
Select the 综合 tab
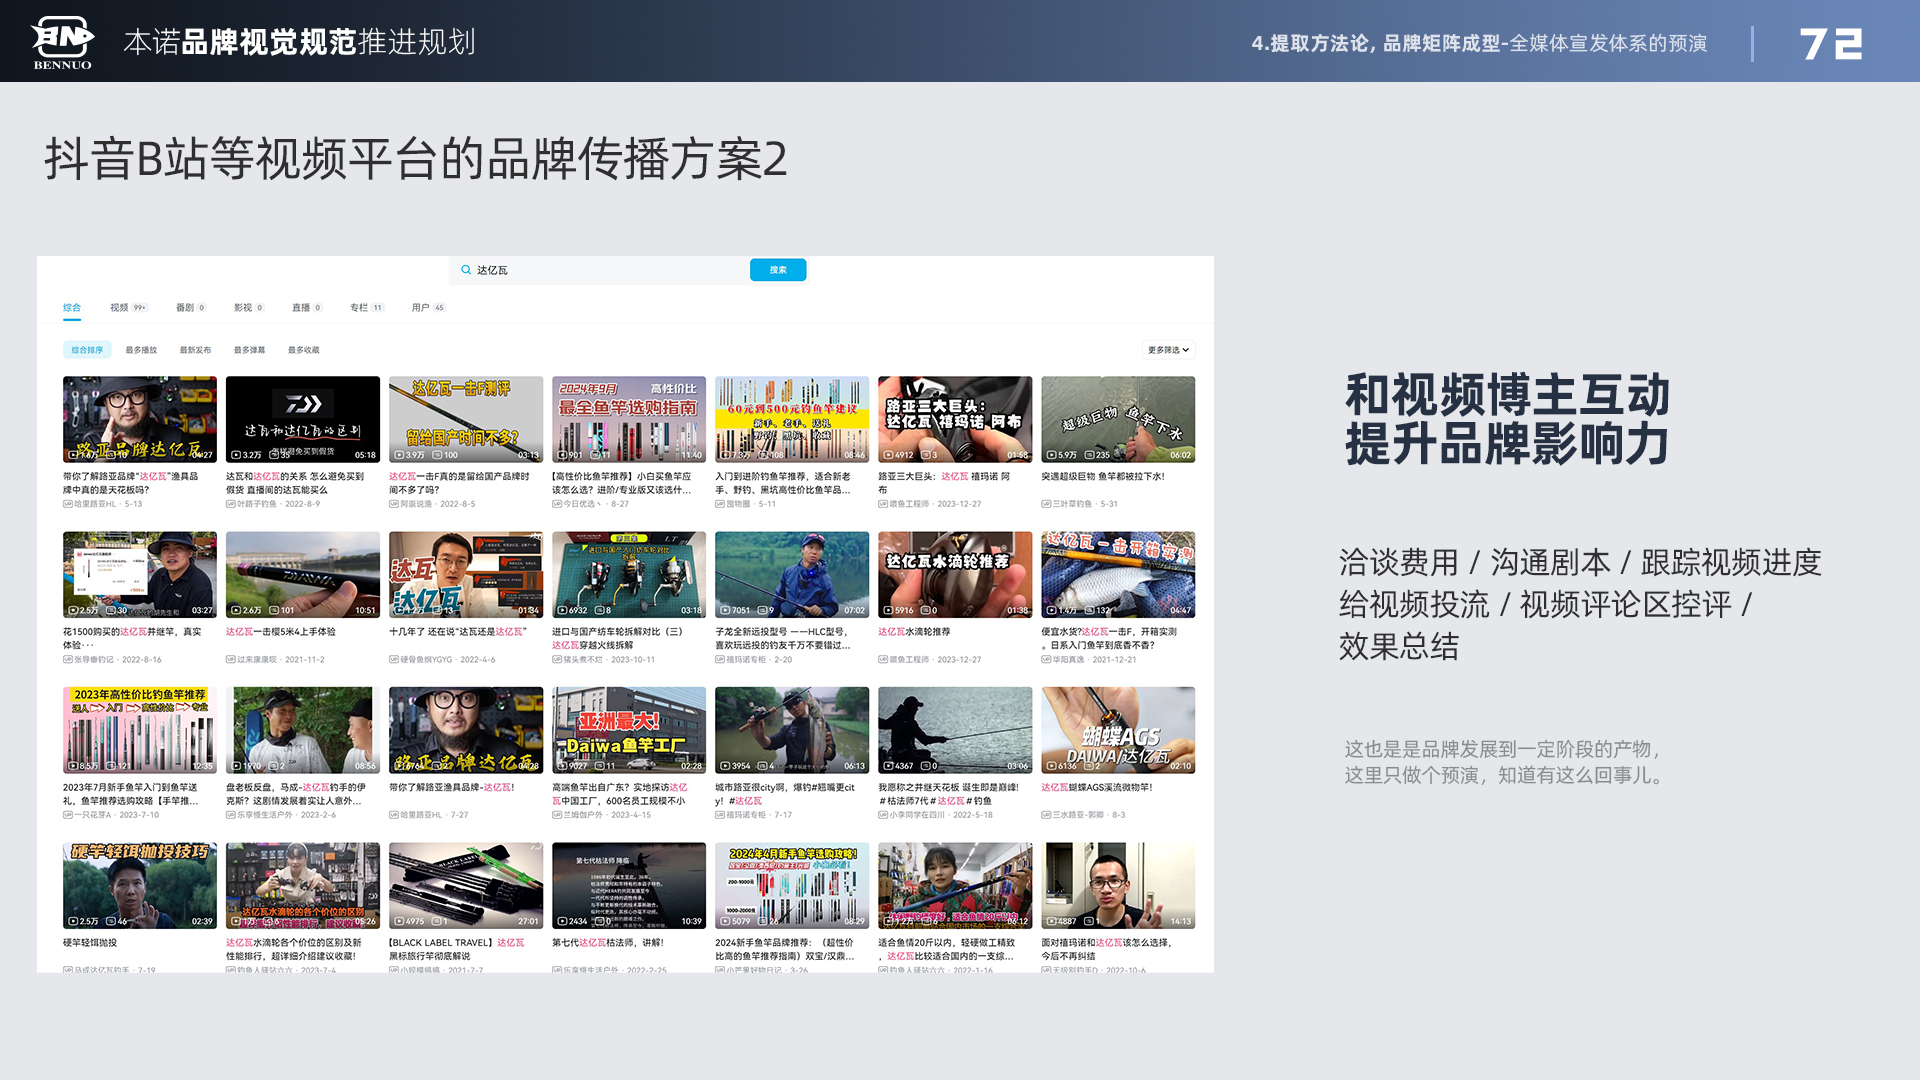click(72, 308)
